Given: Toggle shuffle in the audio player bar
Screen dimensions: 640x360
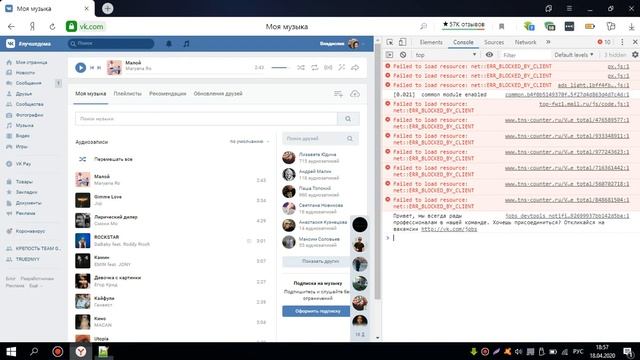Looking at the screenshot, I should 301,67.
